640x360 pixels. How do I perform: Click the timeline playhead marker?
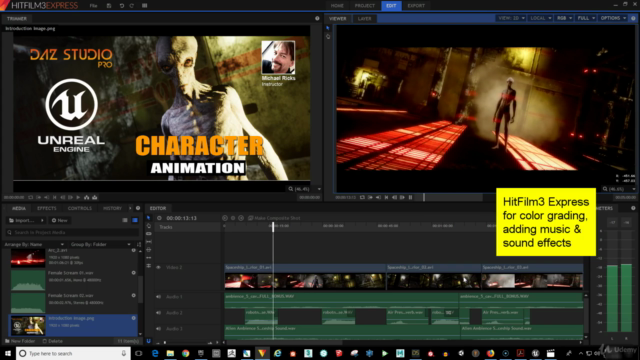[273, 227]
